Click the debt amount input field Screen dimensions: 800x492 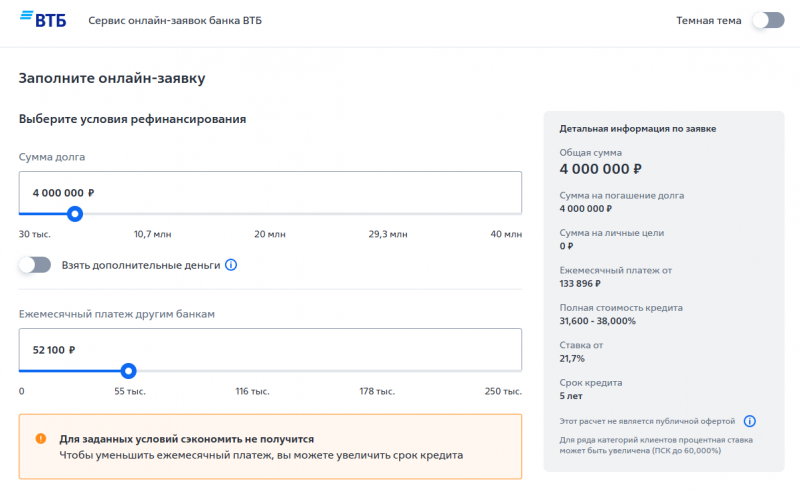point(270,192)
